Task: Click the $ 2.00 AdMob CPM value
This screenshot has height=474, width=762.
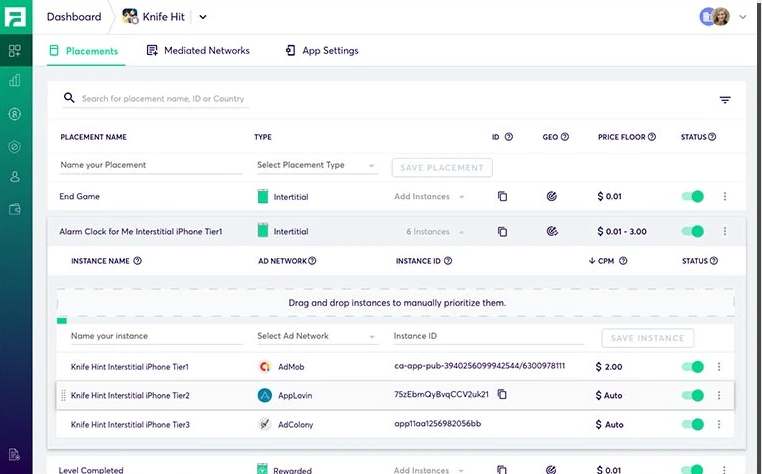Action: pyautogui.click(x=608, y=367)
